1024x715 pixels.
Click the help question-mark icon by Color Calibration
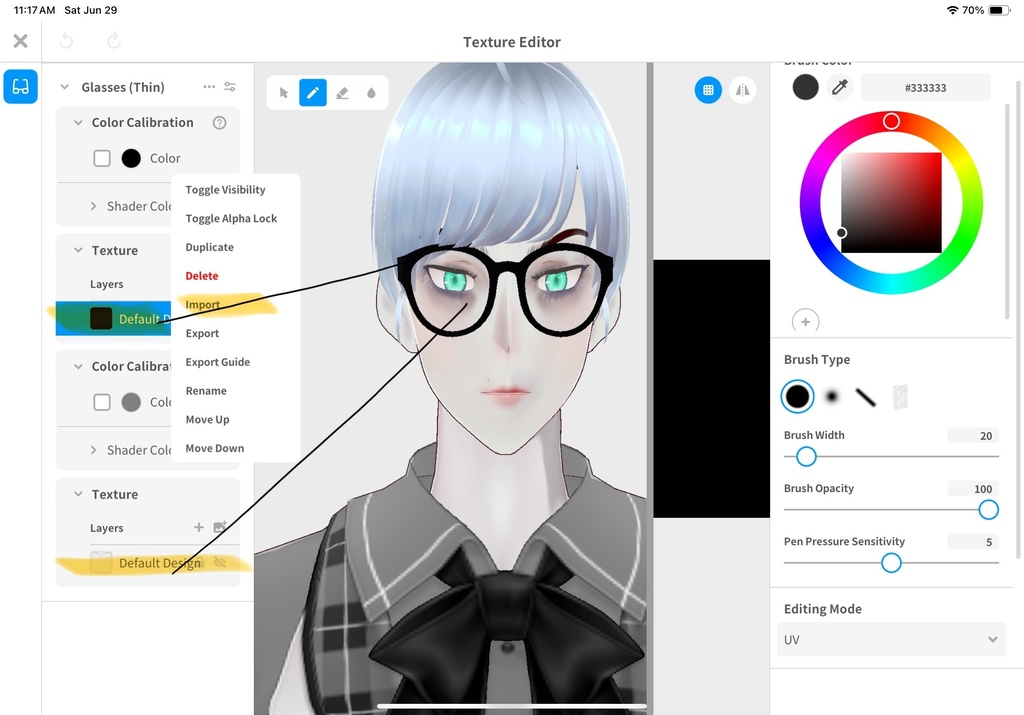(219, 122)
